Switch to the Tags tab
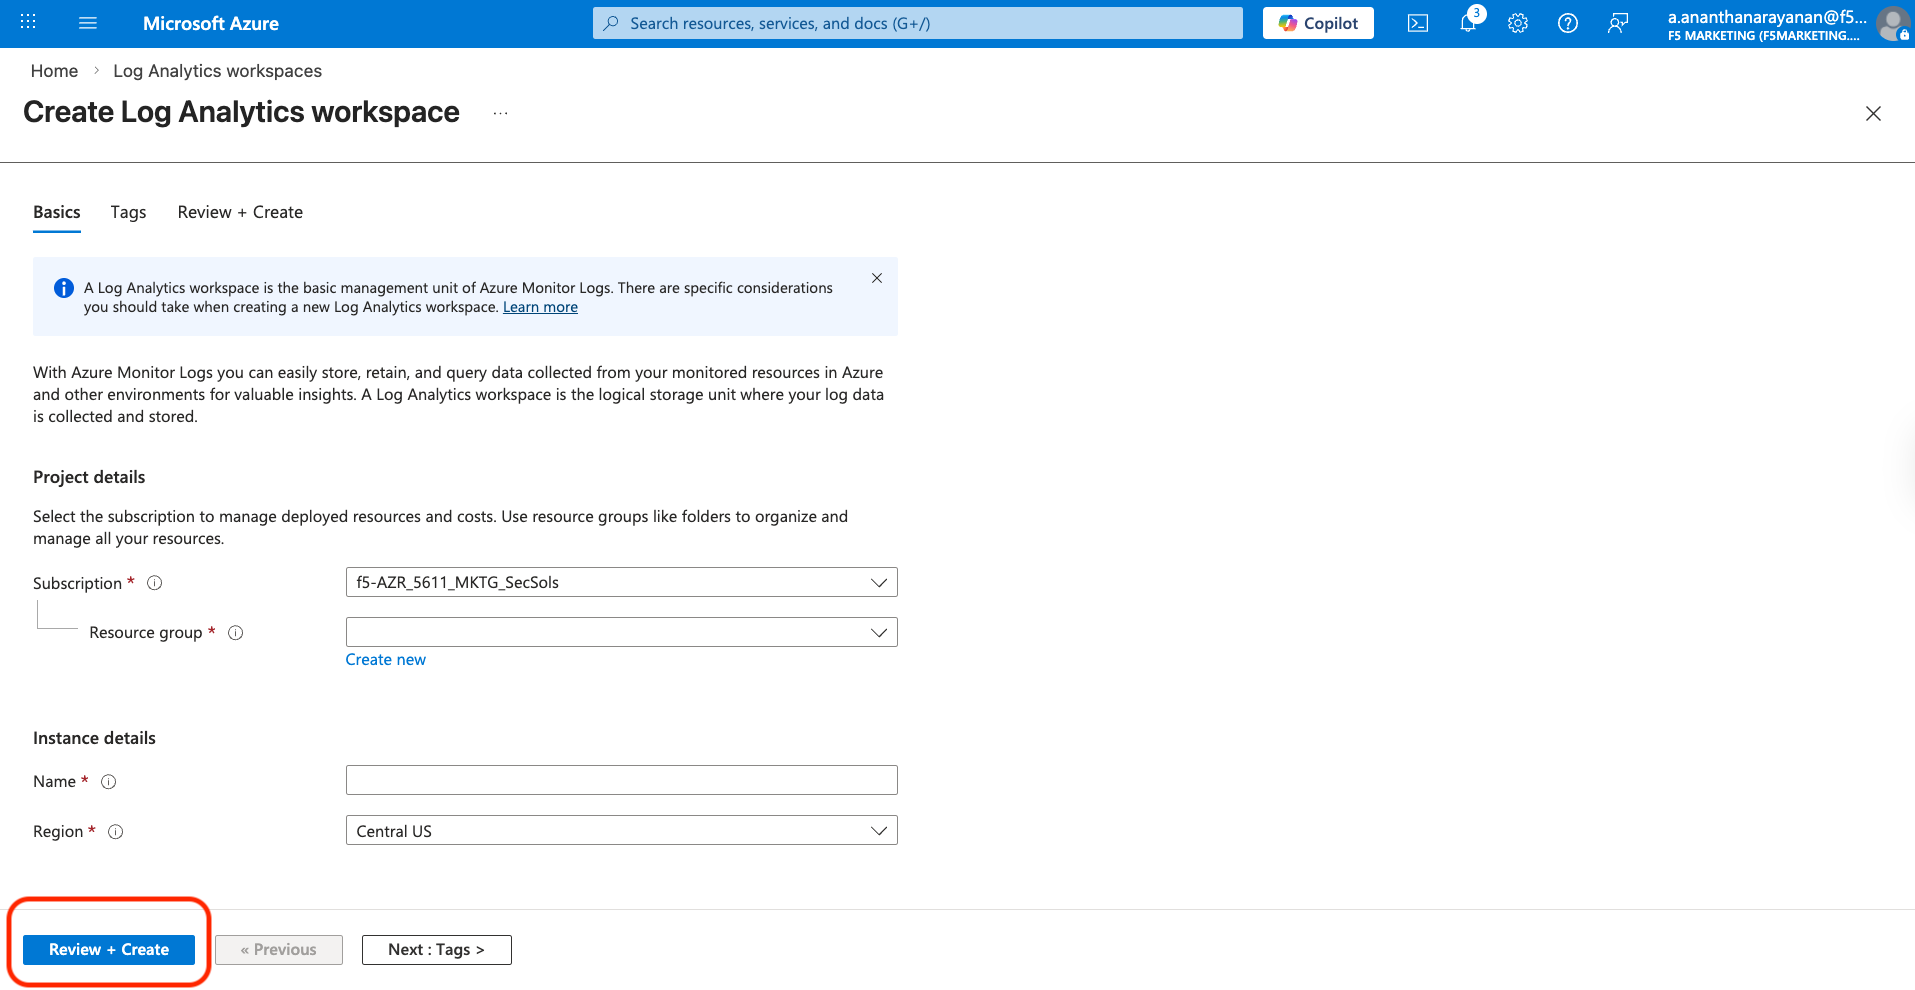Viewport: 1915px width, 990px height. [x=128, y=212]
